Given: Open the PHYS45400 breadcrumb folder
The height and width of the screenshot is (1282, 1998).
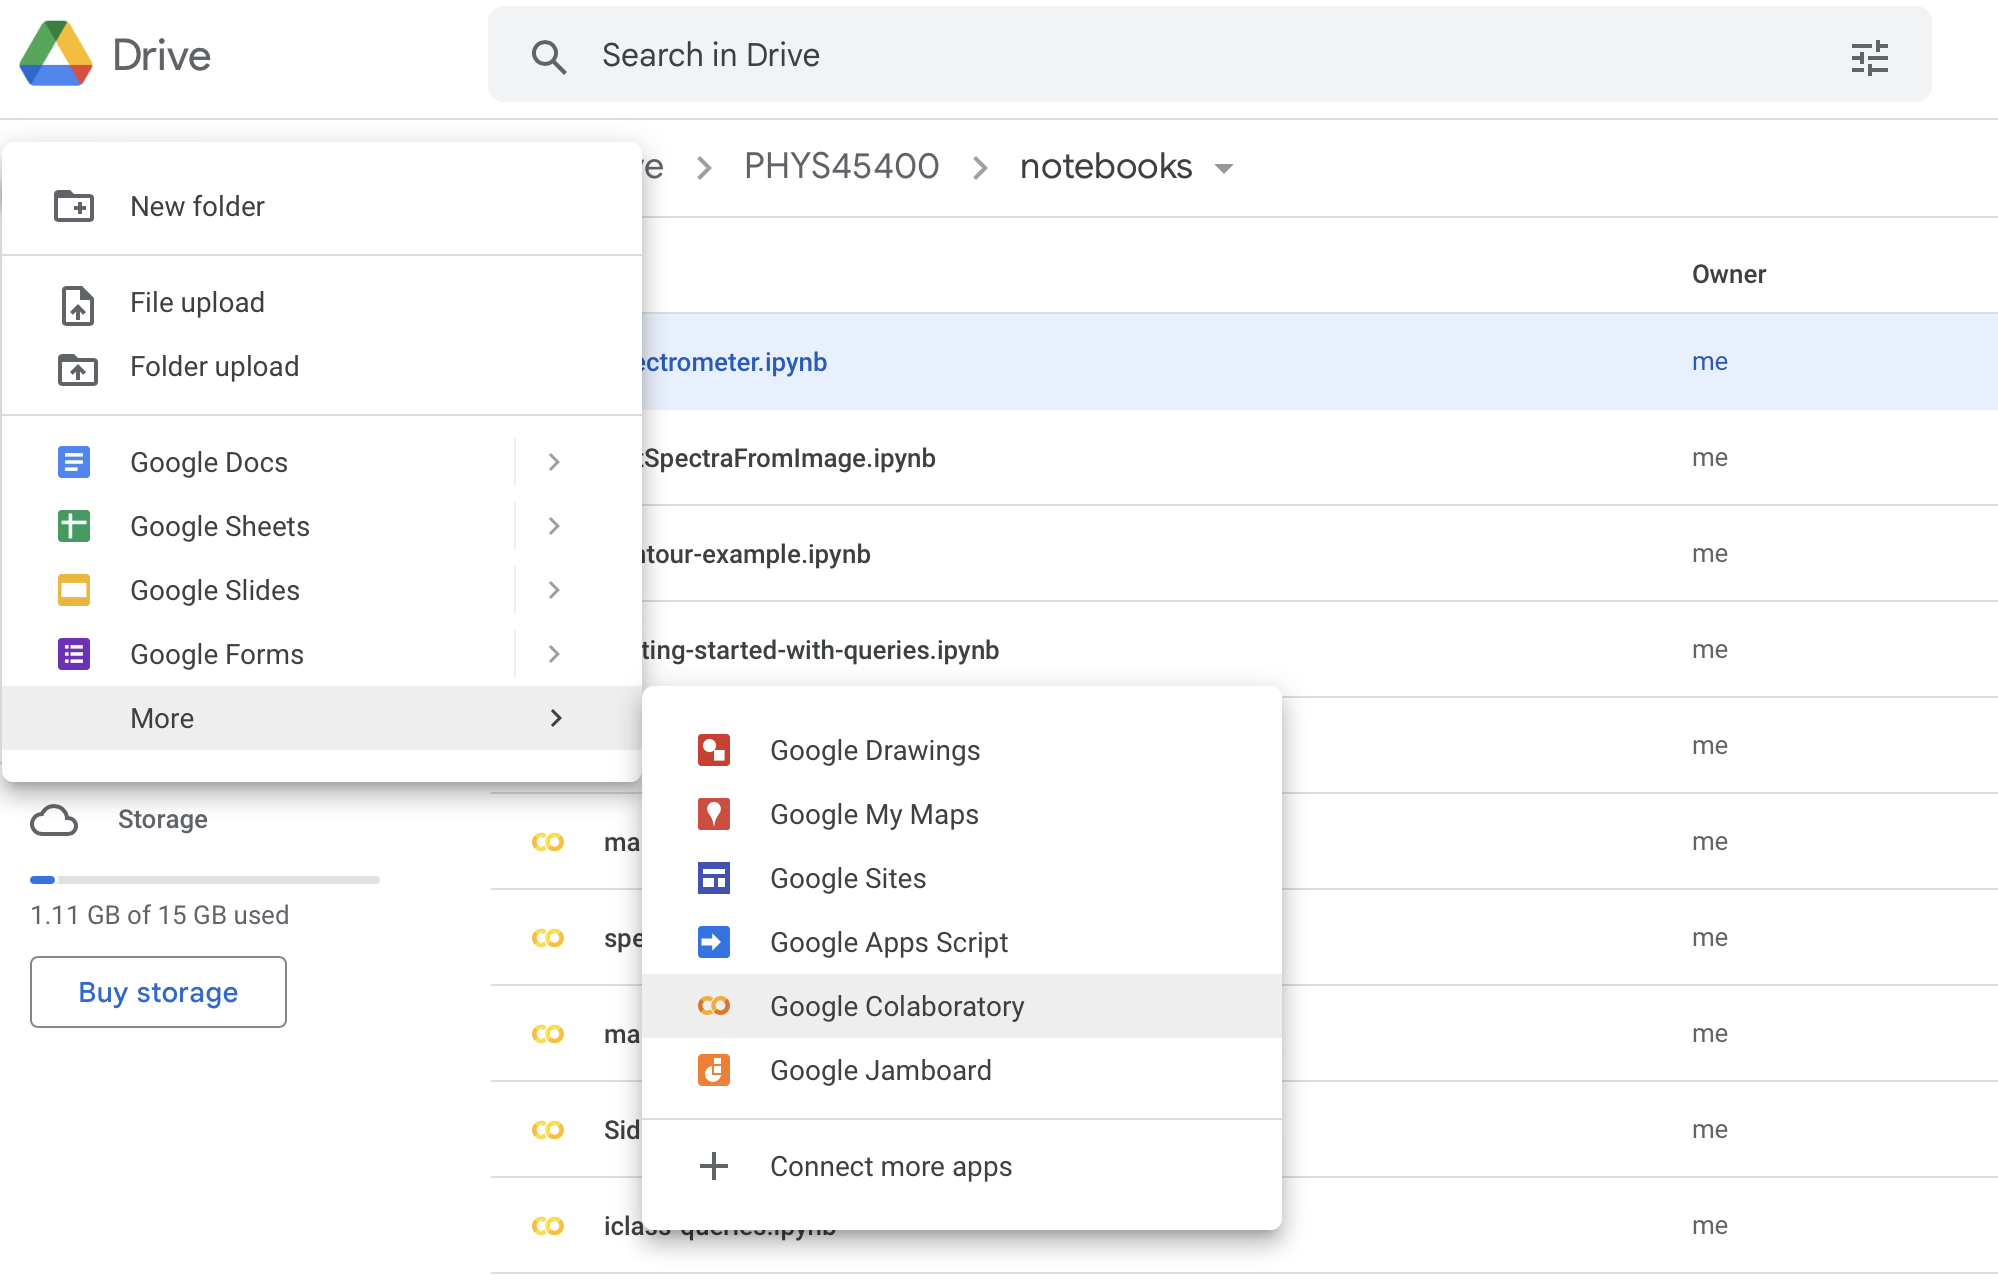Looking at the screenshot, I should click(x=842, y=166).
